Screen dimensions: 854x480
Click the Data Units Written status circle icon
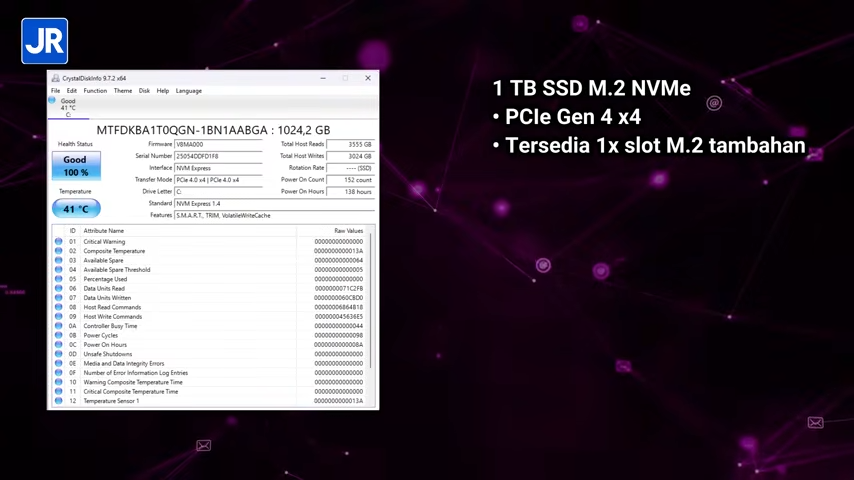[x=58, y=297]
